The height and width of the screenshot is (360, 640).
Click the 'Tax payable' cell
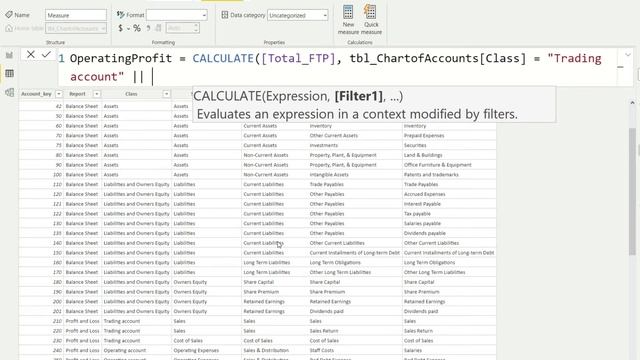[417, 214]
